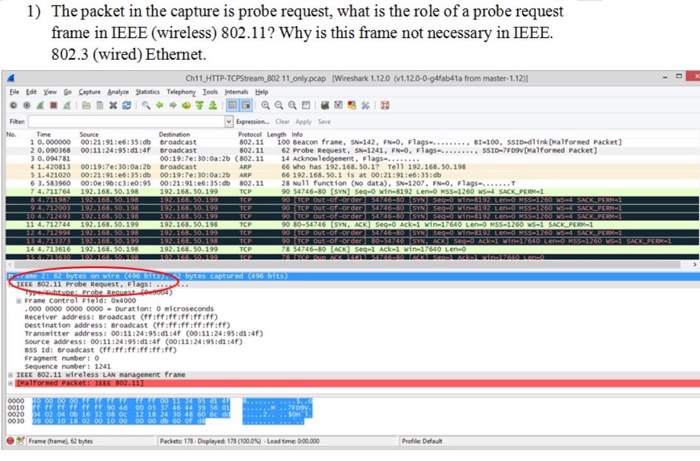Open the Telephony menu
The height and width of the screenshot is (461, 700).
point(181,92)
